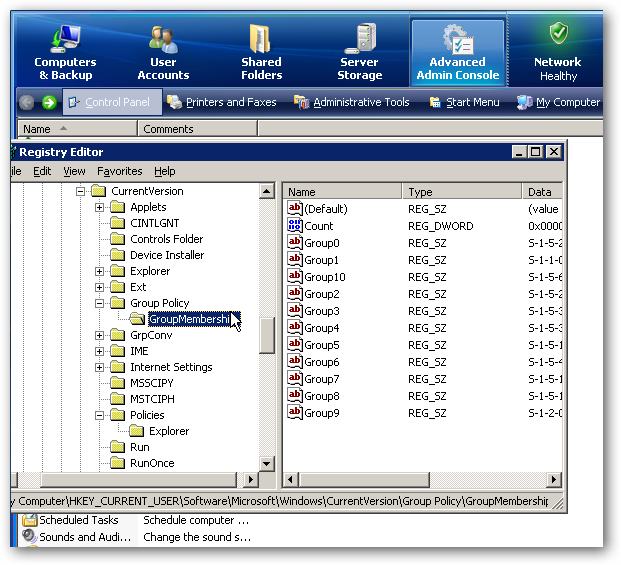This screenshot has height=565, width=621.
Task: Expand the Ext key
Action: pyautogui.click(x=99, y=287)
